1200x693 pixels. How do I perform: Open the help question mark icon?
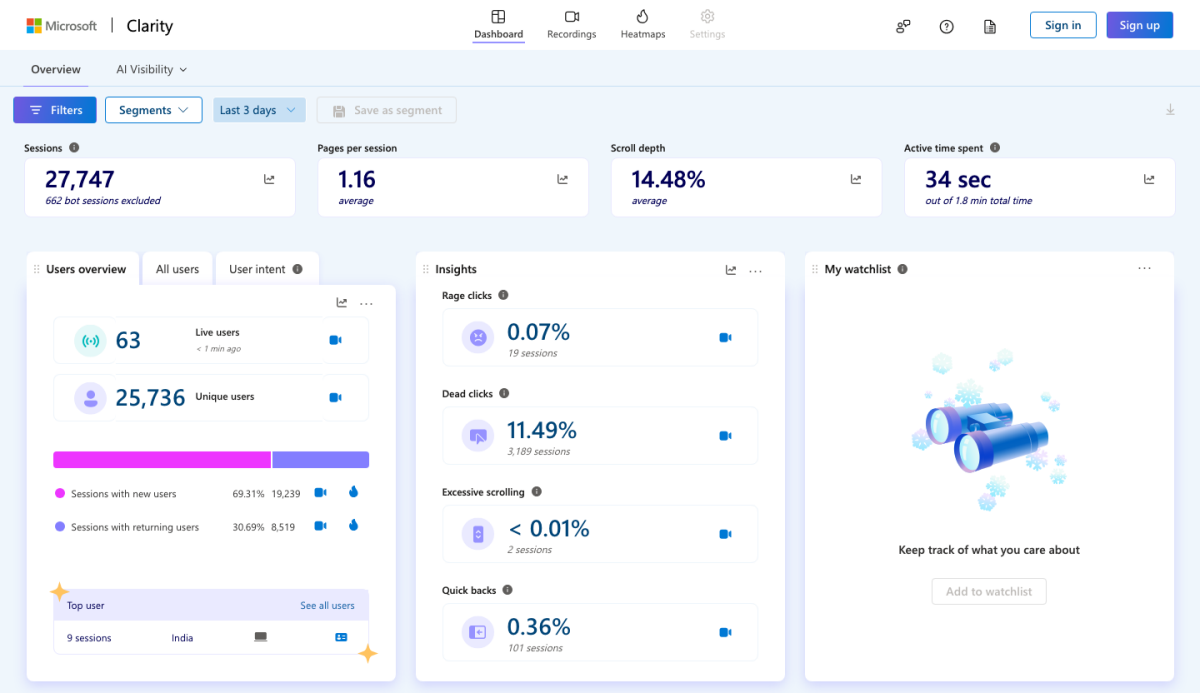click(947, 27)
